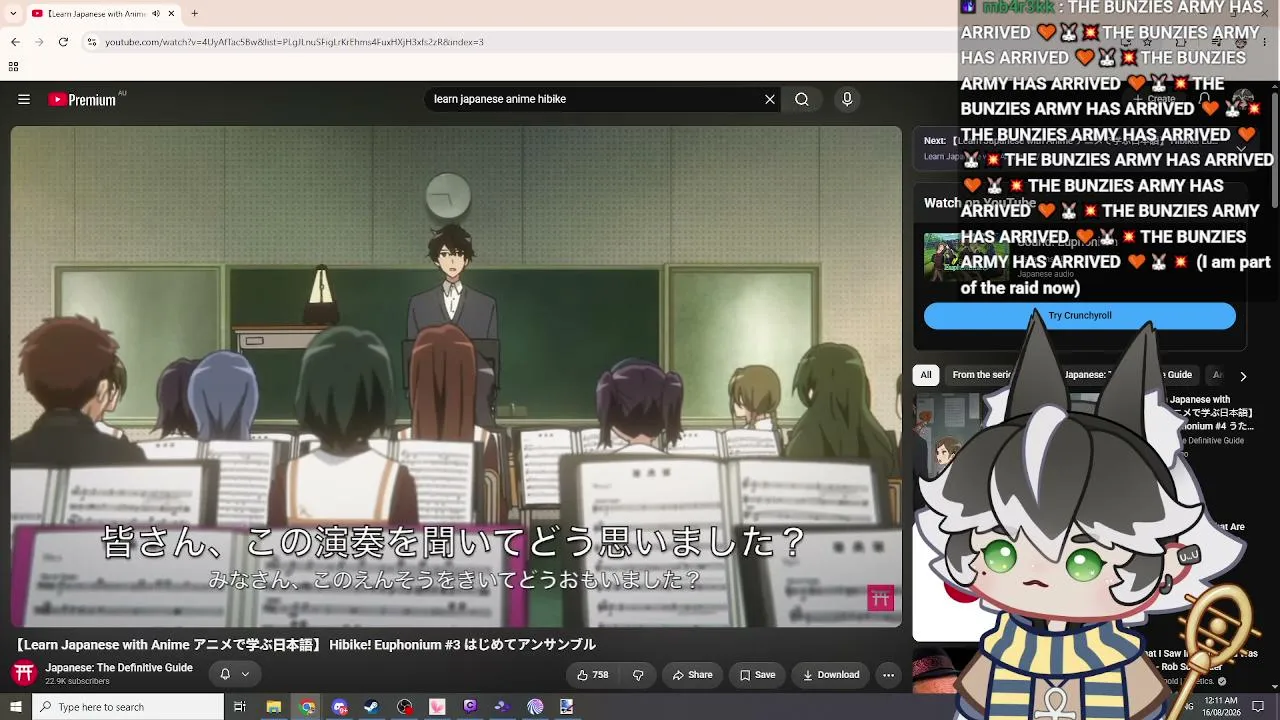
Task: Share the video
Action: (692, 675)
